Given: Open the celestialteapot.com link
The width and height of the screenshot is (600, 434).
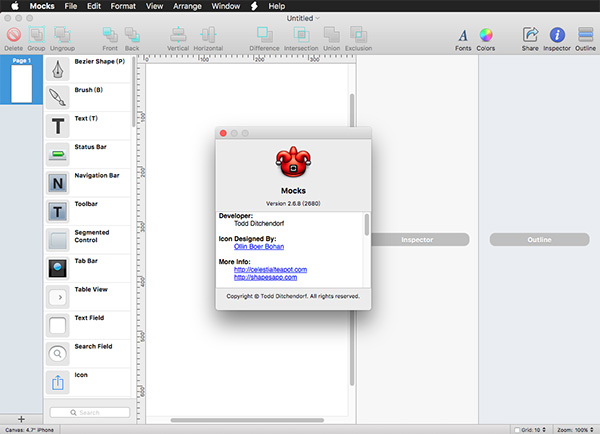Looking at the screenshot, I should 271,269.
